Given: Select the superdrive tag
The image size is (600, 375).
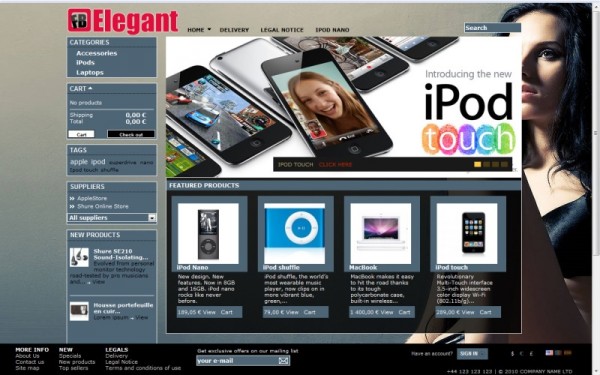Looking at the screenshot, I should coord(122,162).
